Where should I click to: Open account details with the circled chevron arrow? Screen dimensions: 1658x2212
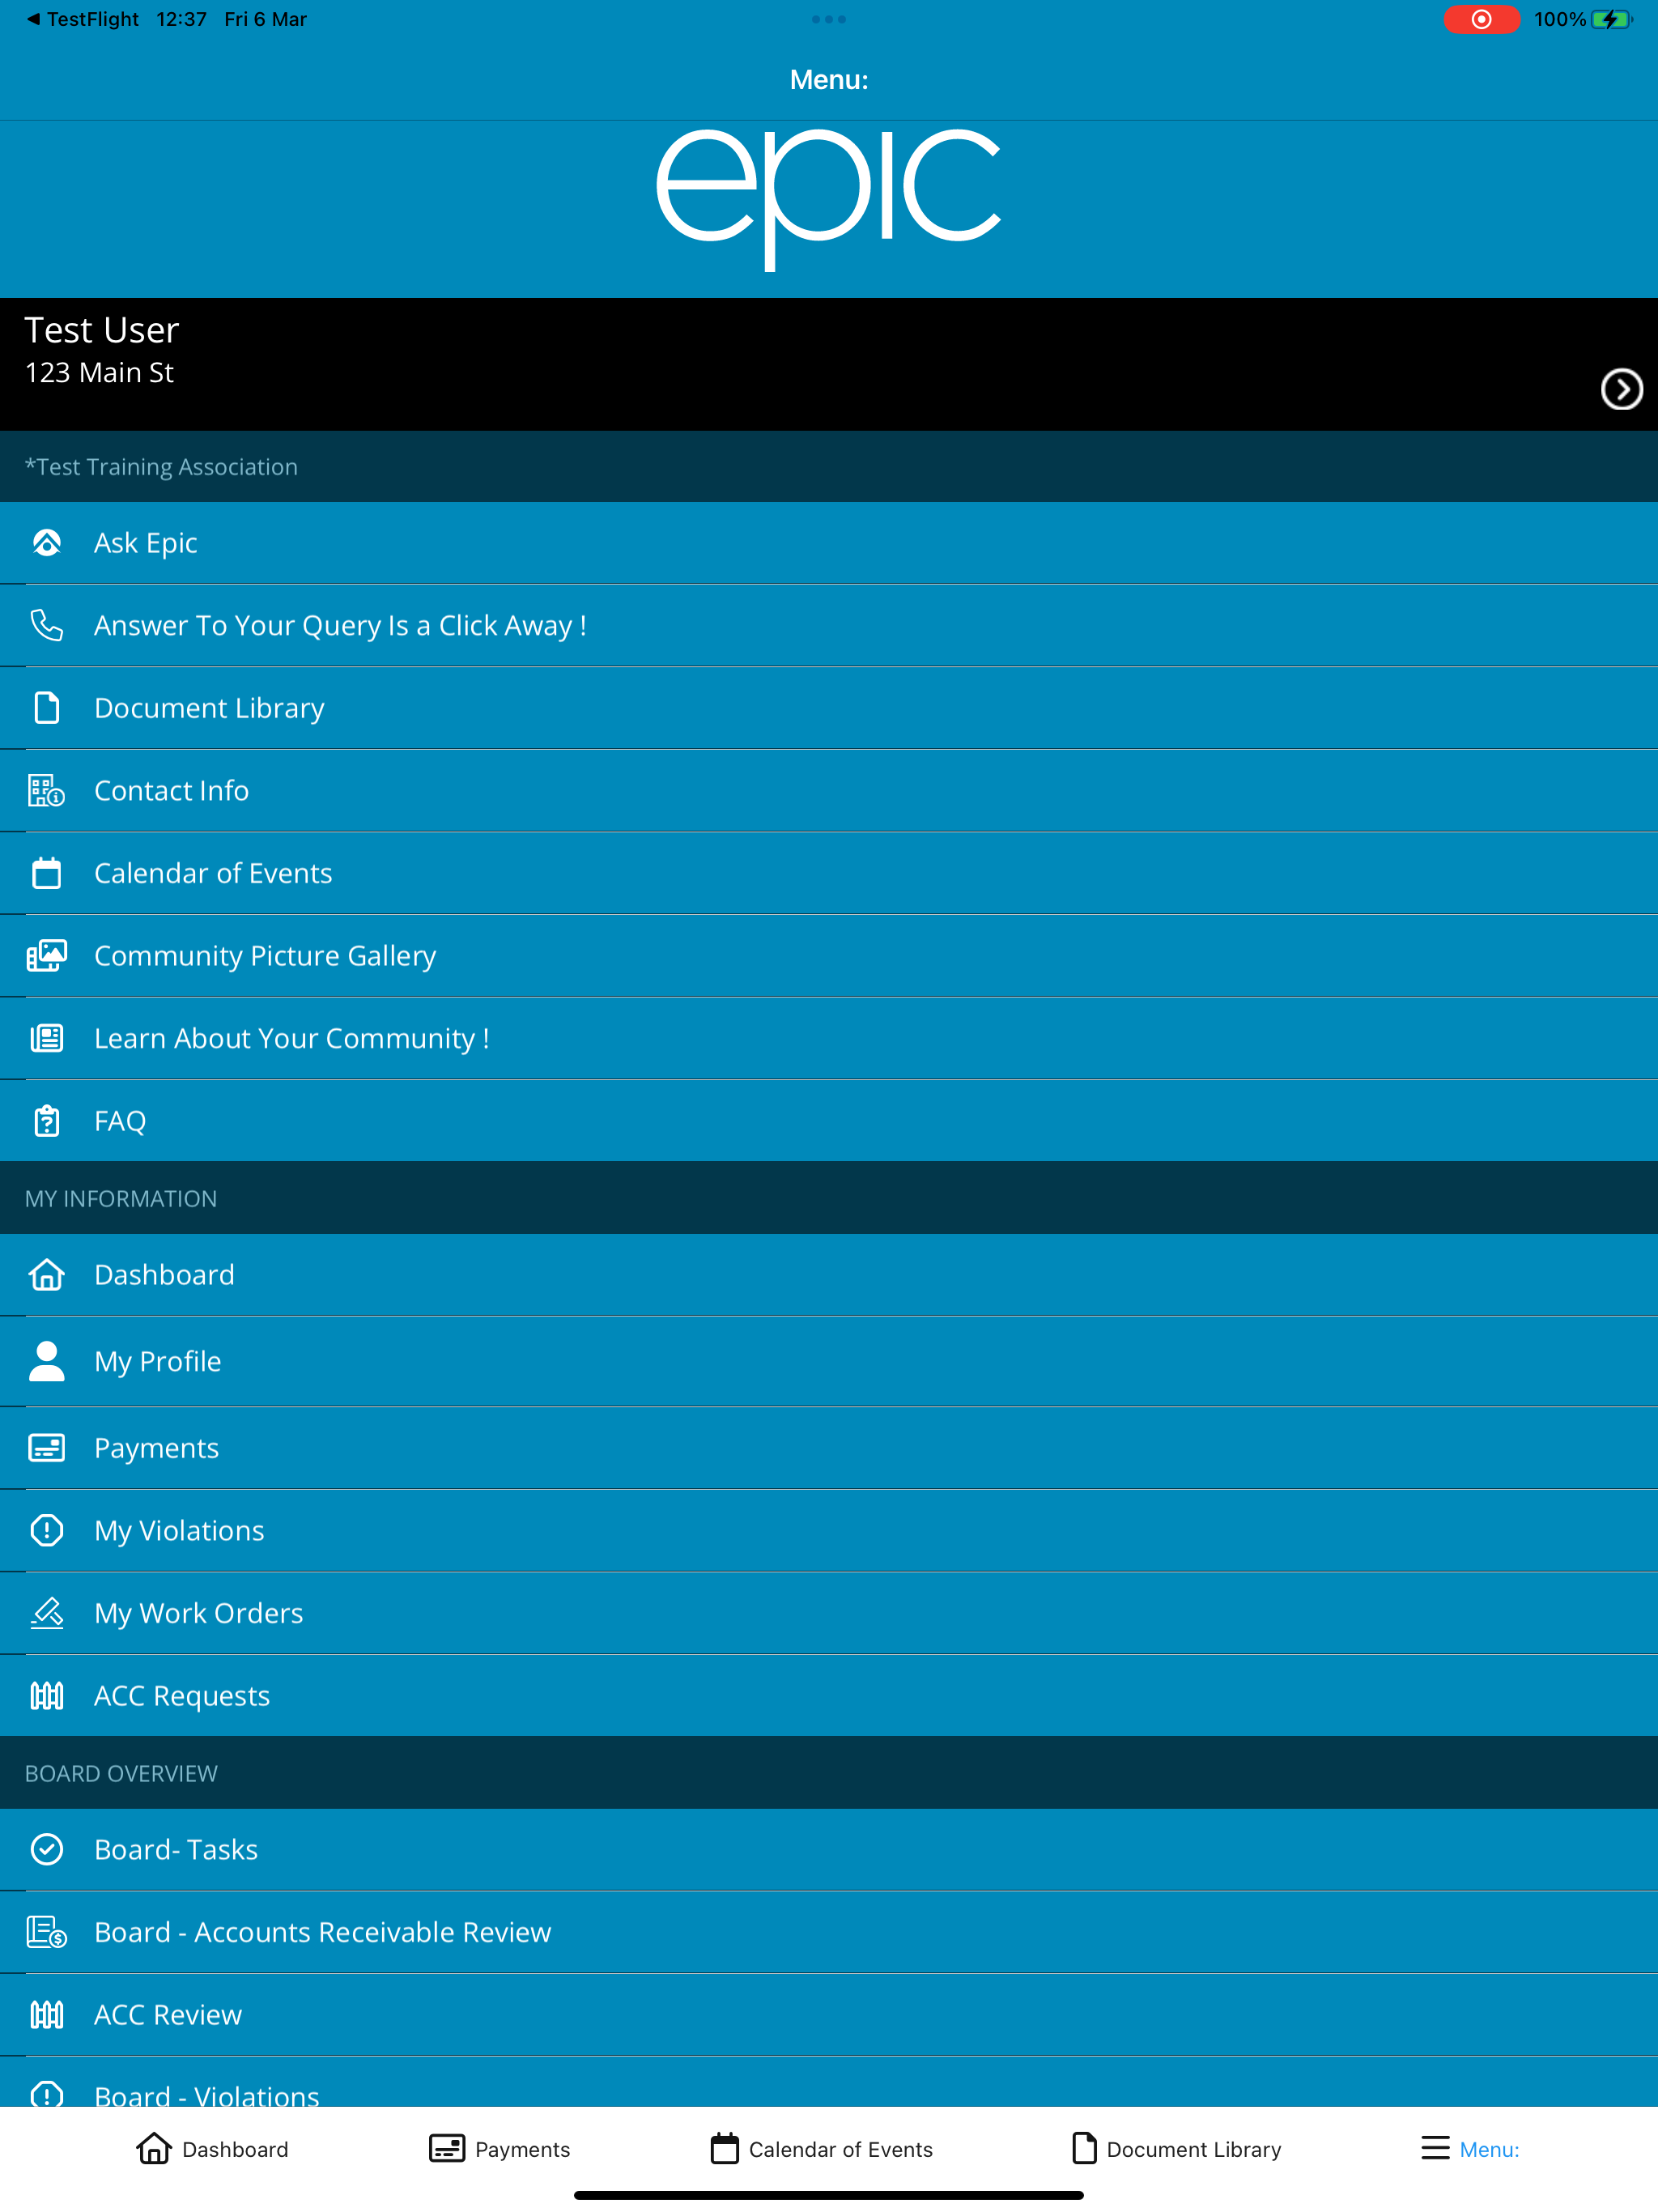[x=1621, y=389]
